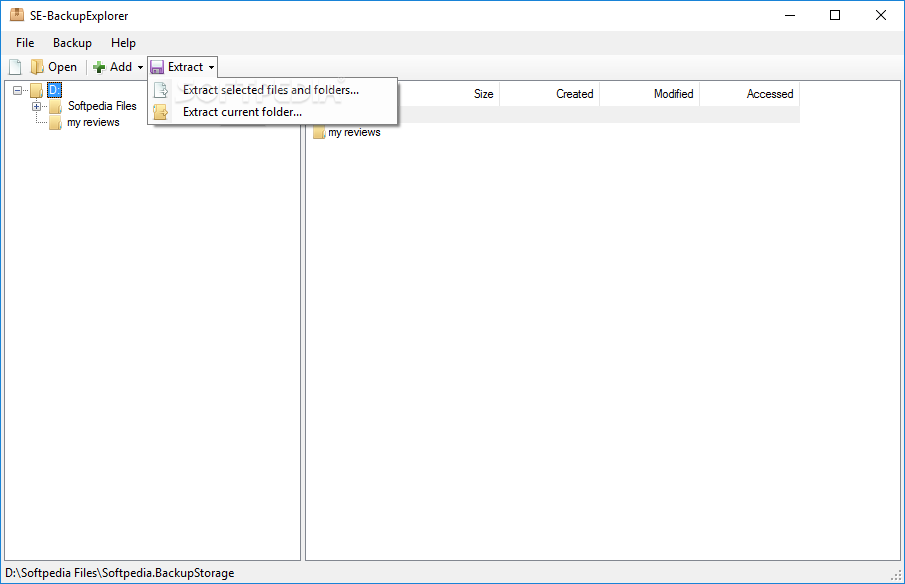Click the Add button label

click(121, 67)
